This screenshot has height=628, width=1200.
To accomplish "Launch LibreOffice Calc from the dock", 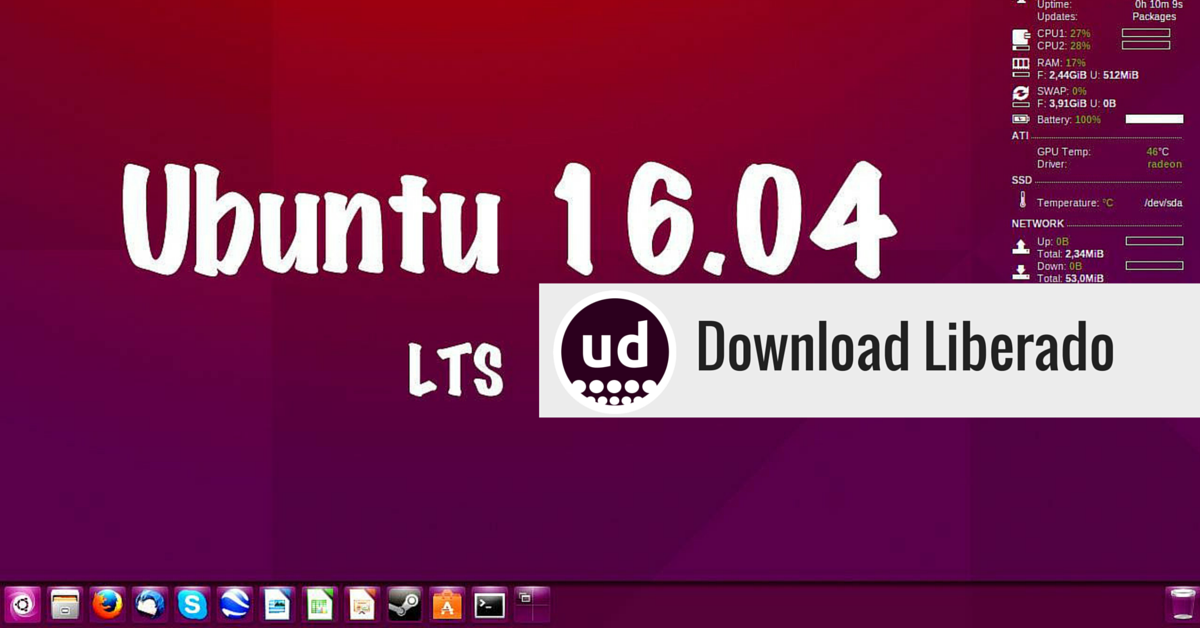I will (320, 605).
